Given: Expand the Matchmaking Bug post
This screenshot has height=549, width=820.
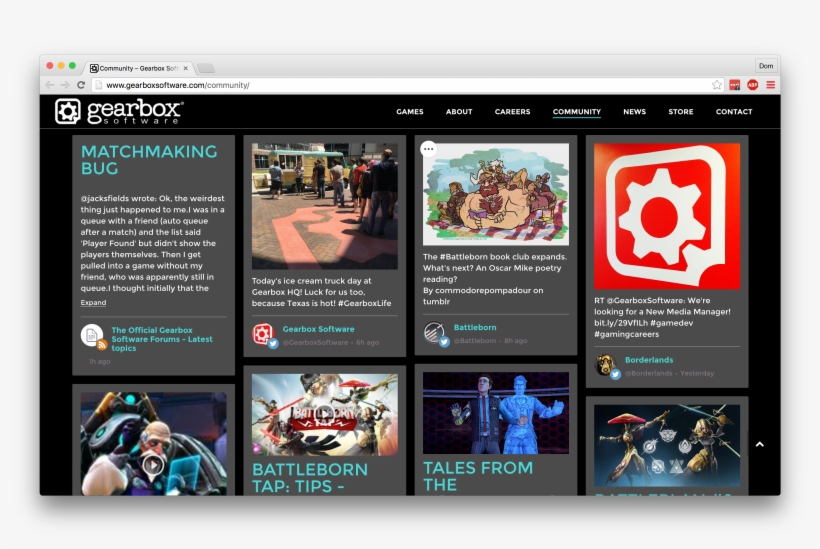Looking at the screenshot, I should (x=93, y=303).
